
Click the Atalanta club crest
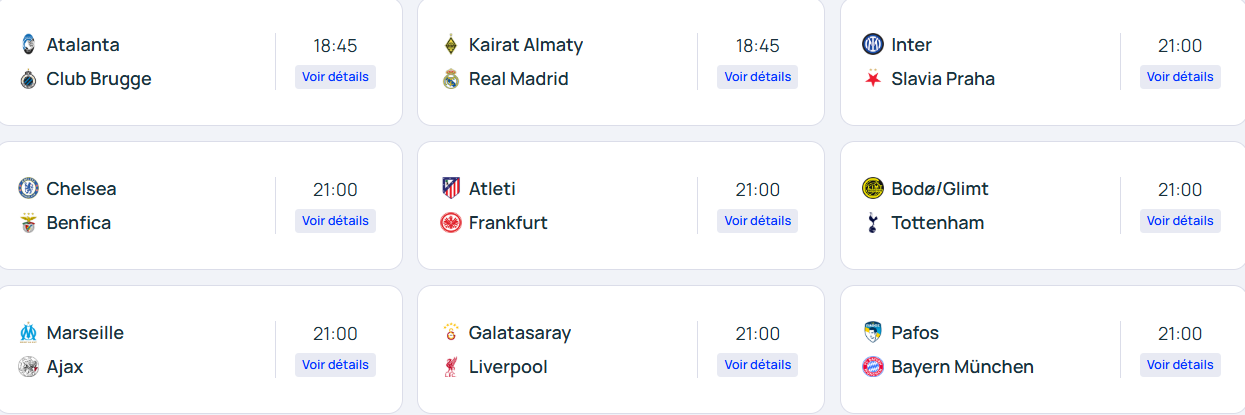[x=28, y=45]
